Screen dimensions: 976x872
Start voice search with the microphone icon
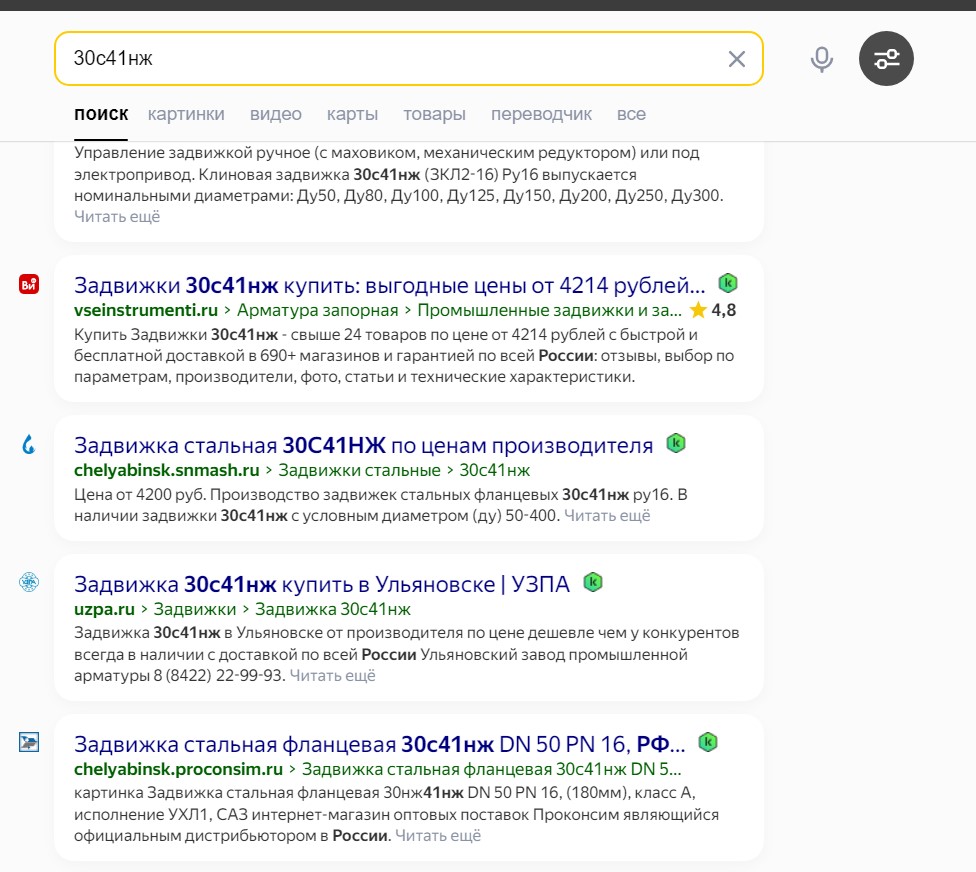coord(822,60)
